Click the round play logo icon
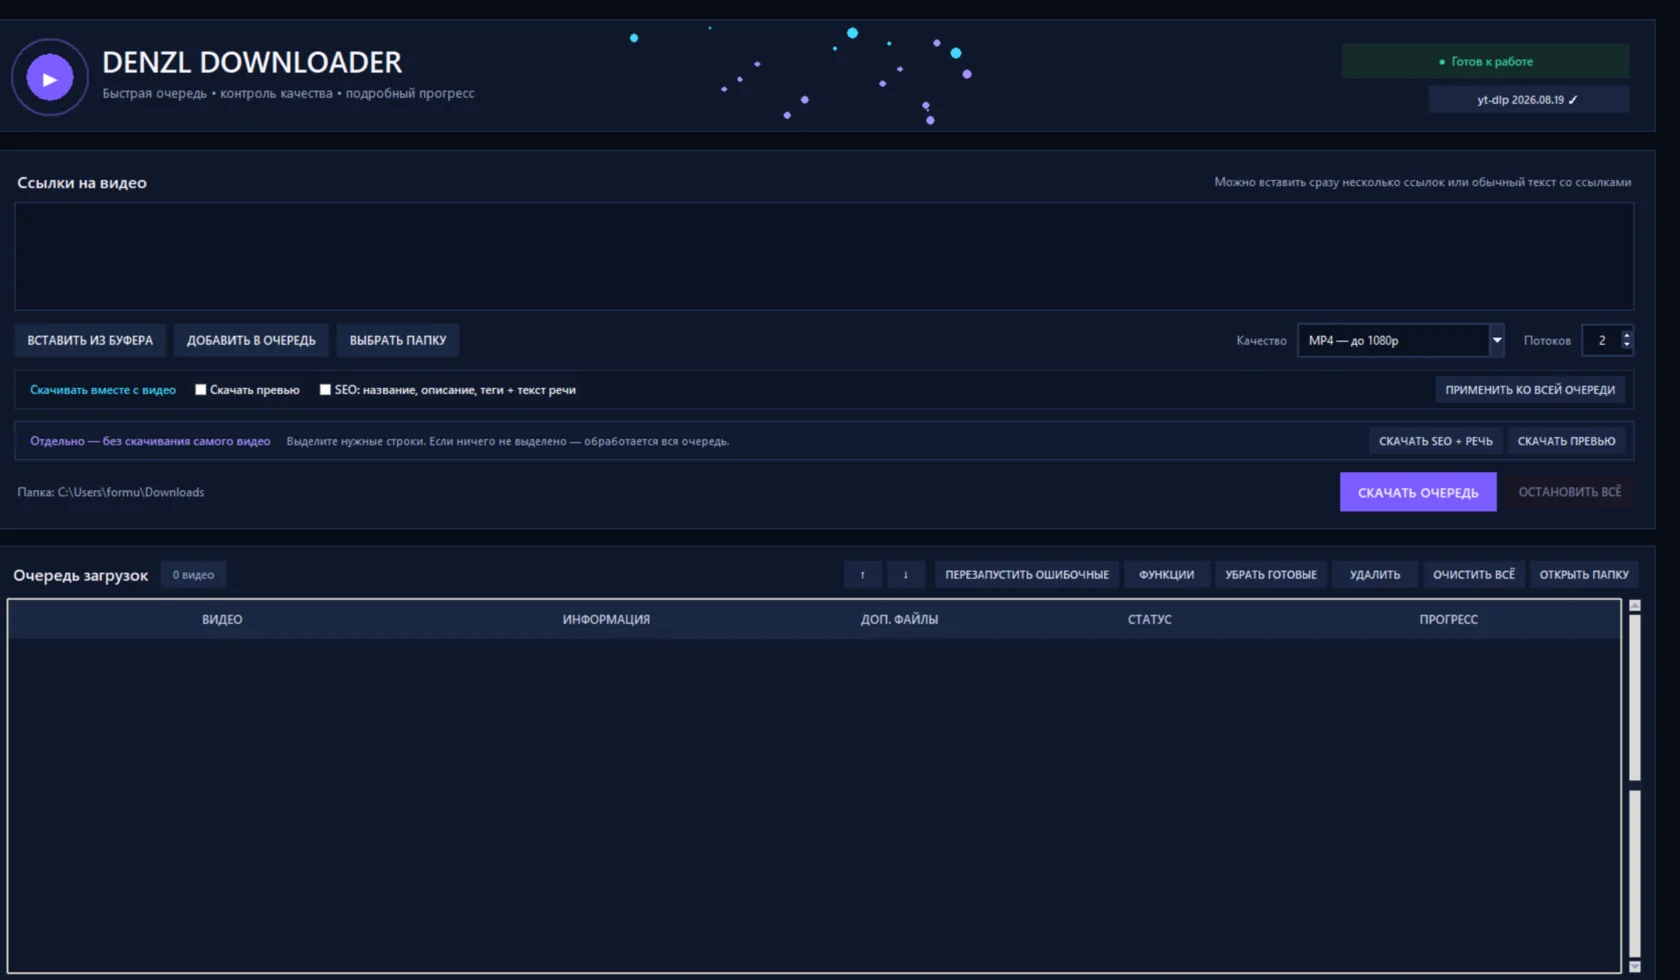The width and height of the screenshot is (1680, 980). (50, 77)
